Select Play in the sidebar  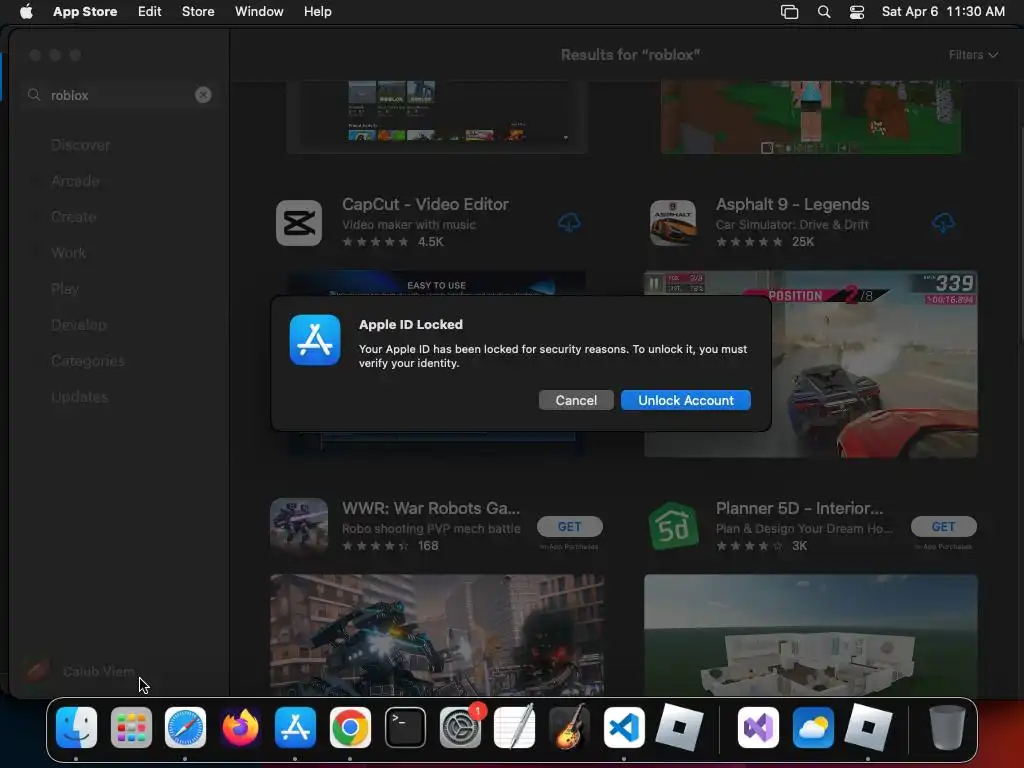[65, 289]
